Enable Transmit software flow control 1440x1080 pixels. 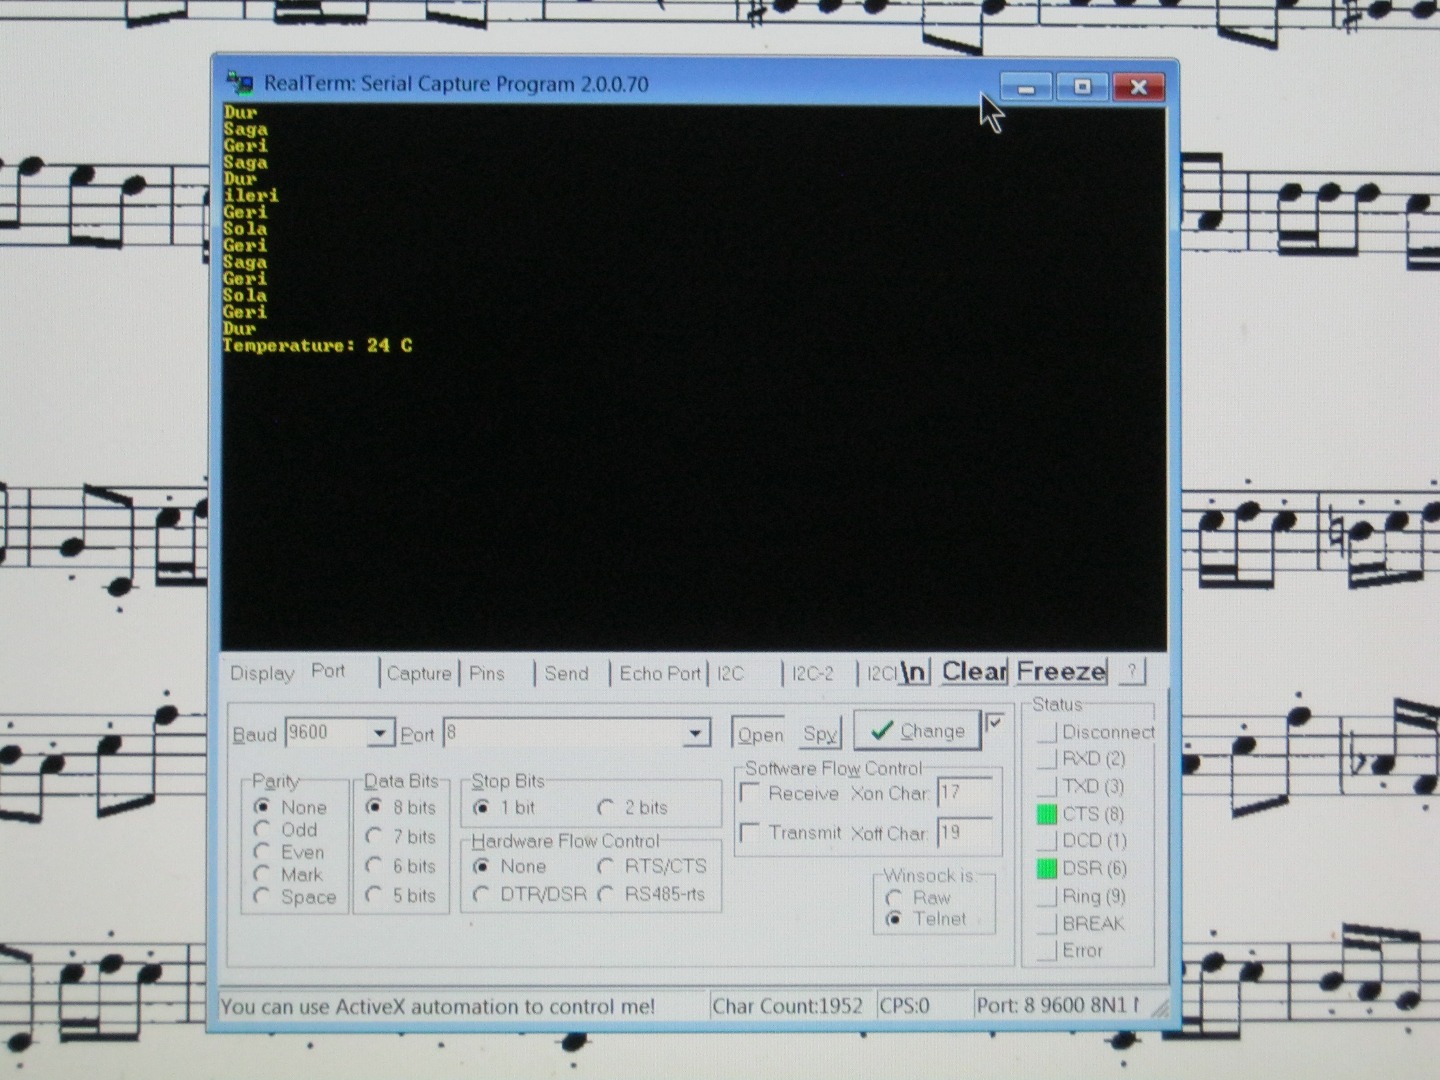point(749,832)
